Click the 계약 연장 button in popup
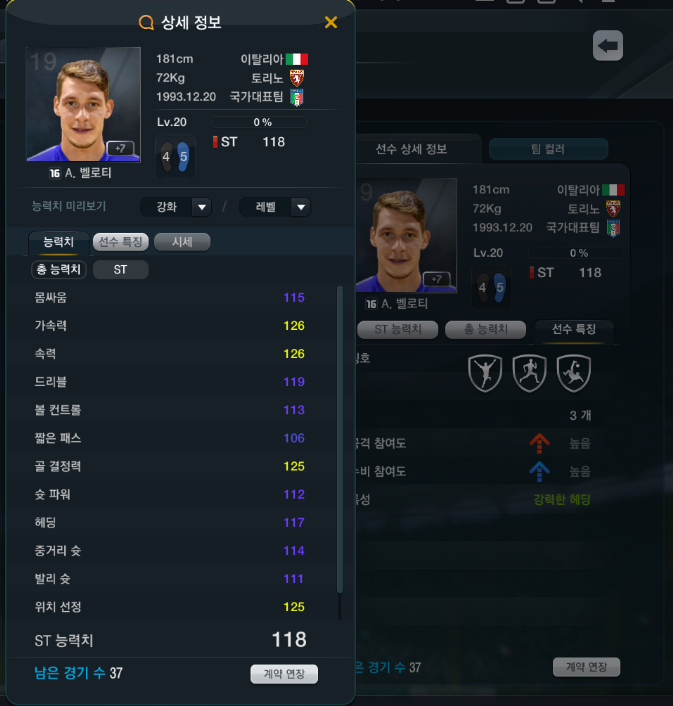The height and width of the screenshot is (706, 673). [284, 674]
